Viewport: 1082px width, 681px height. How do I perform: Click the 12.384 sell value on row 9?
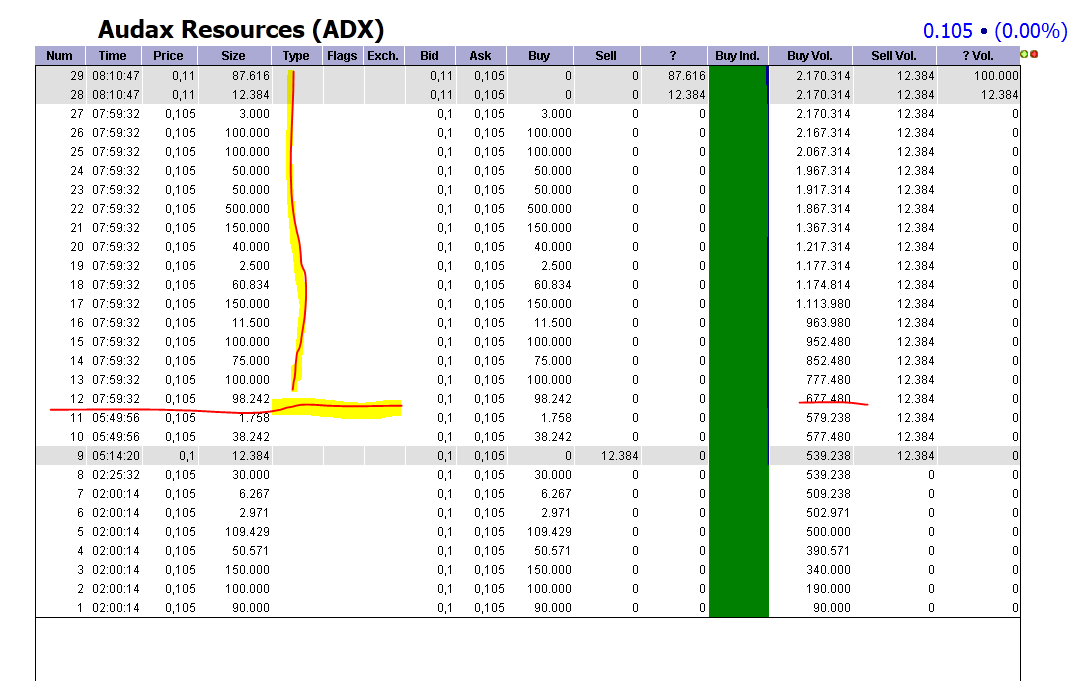click(x=620, y=455)
